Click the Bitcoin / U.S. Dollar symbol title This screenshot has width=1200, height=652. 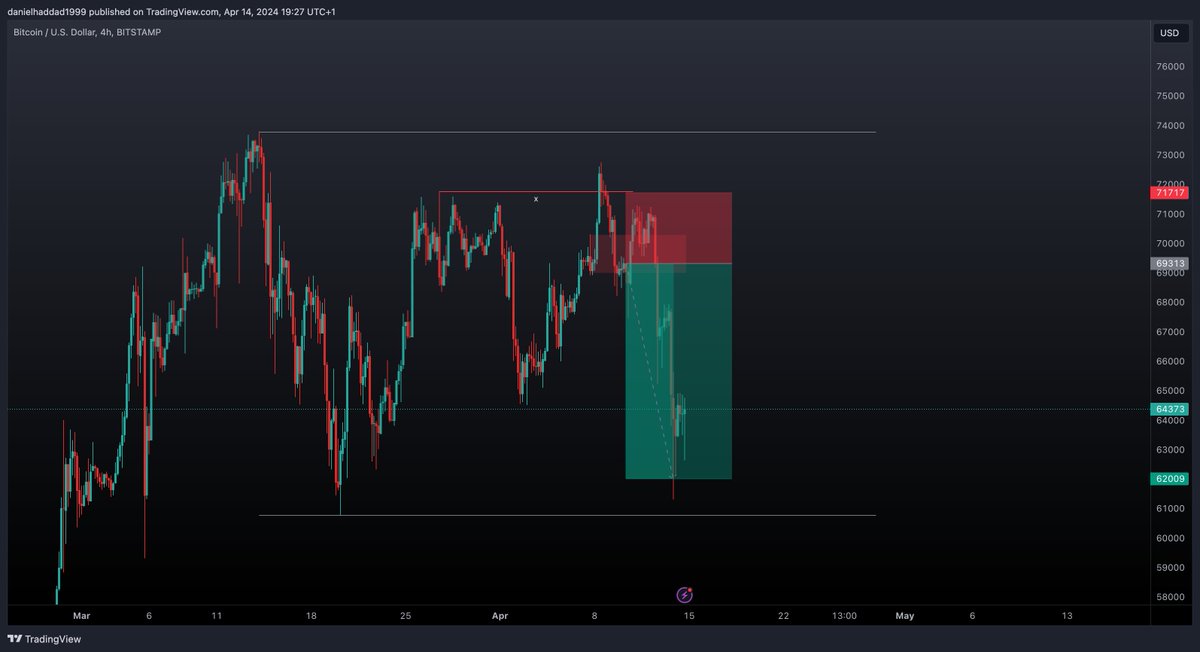pyautogui.click(x=87, y=32)
